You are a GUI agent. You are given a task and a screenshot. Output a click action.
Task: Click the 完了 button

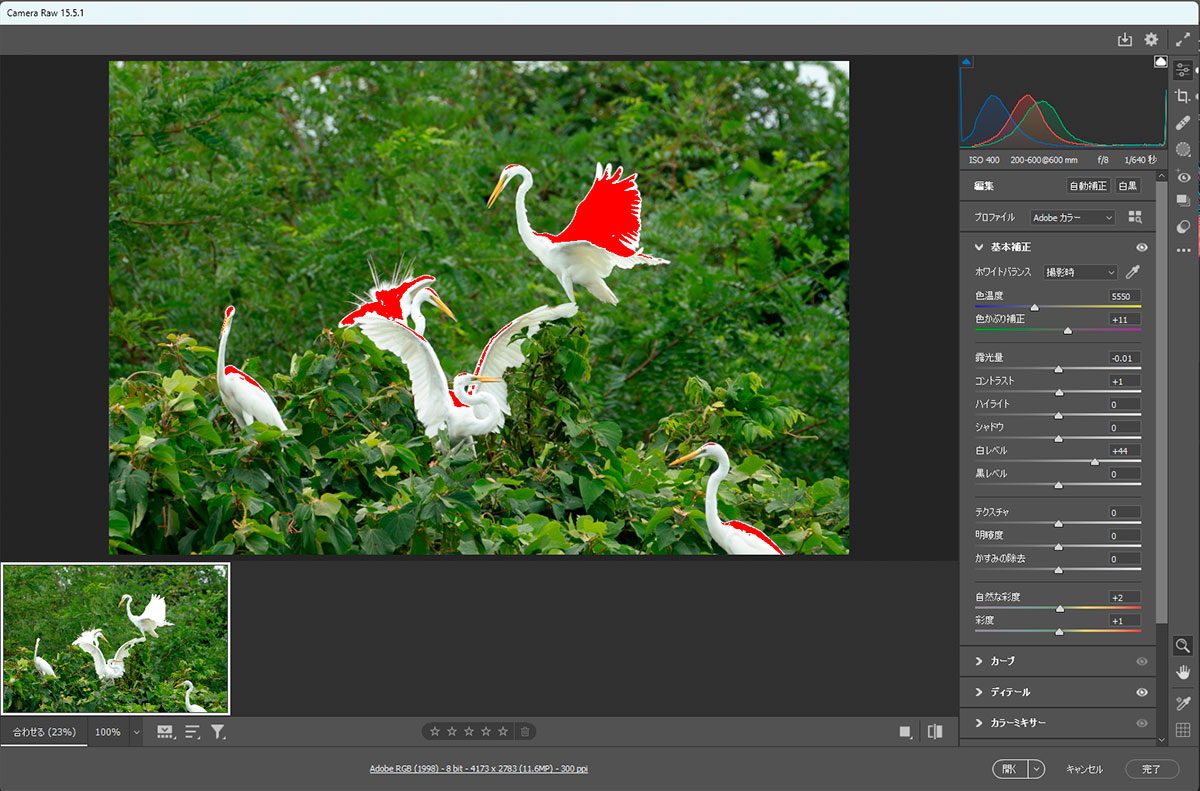1151,769
